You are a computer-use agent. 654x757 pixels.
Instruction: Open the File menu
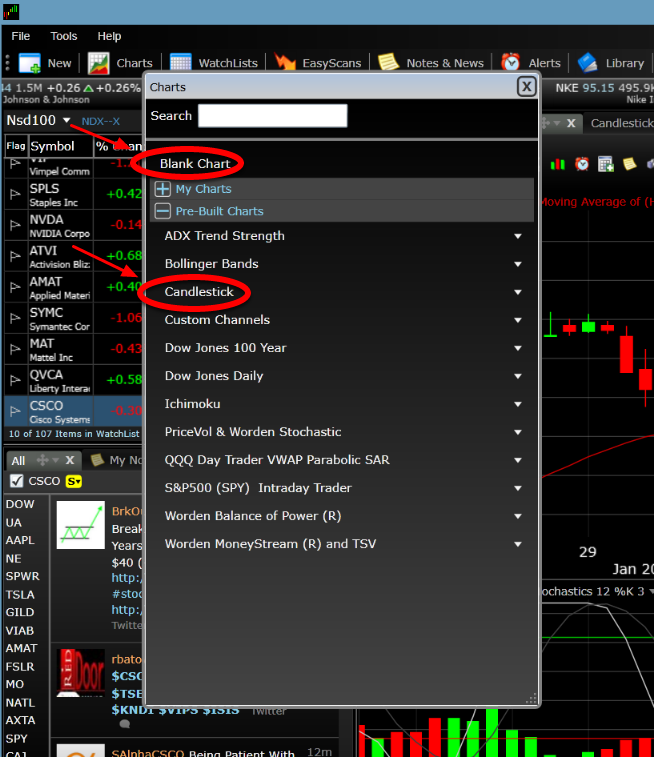(21, 36)
